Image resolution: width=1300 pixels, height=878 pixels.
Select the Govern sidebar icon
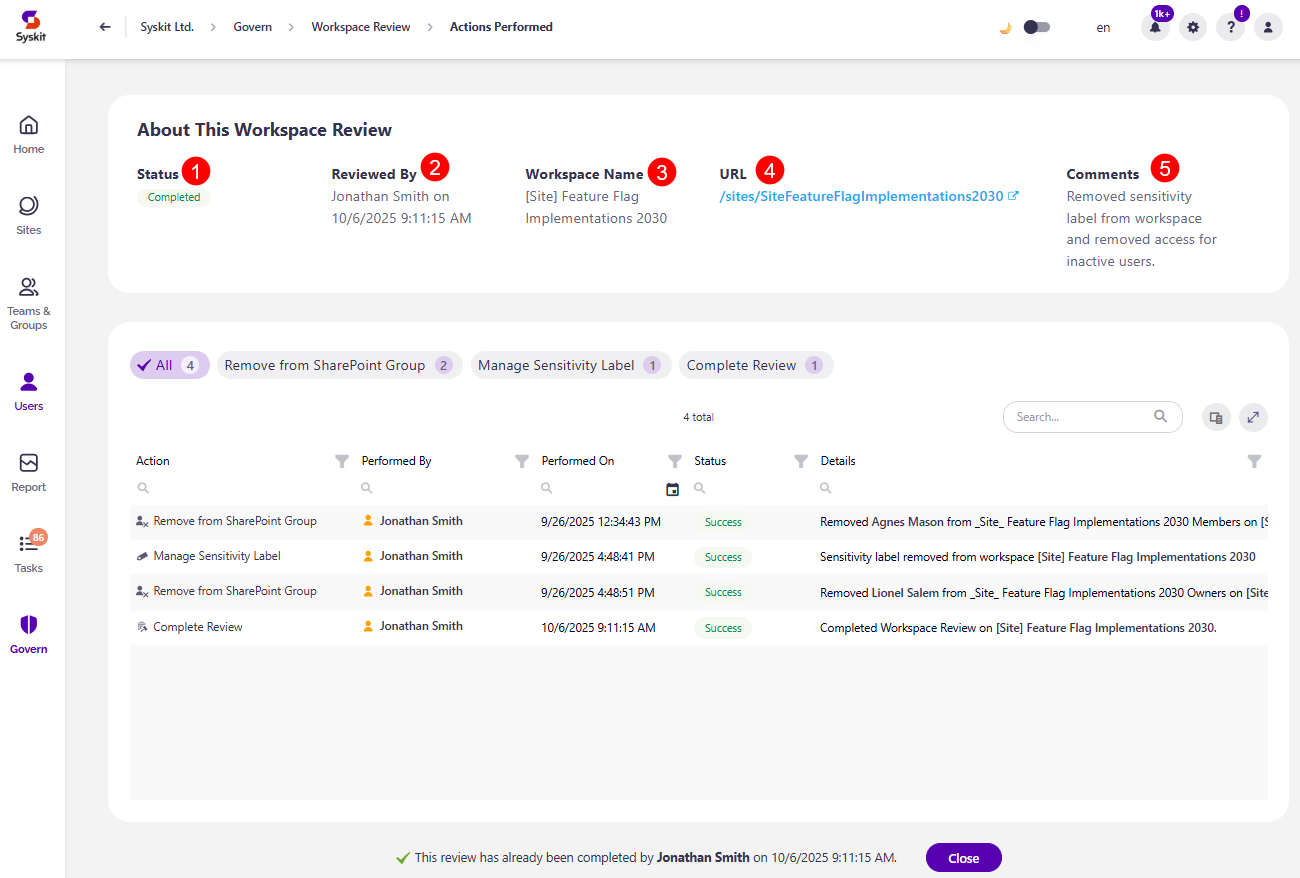click(28, 630)
